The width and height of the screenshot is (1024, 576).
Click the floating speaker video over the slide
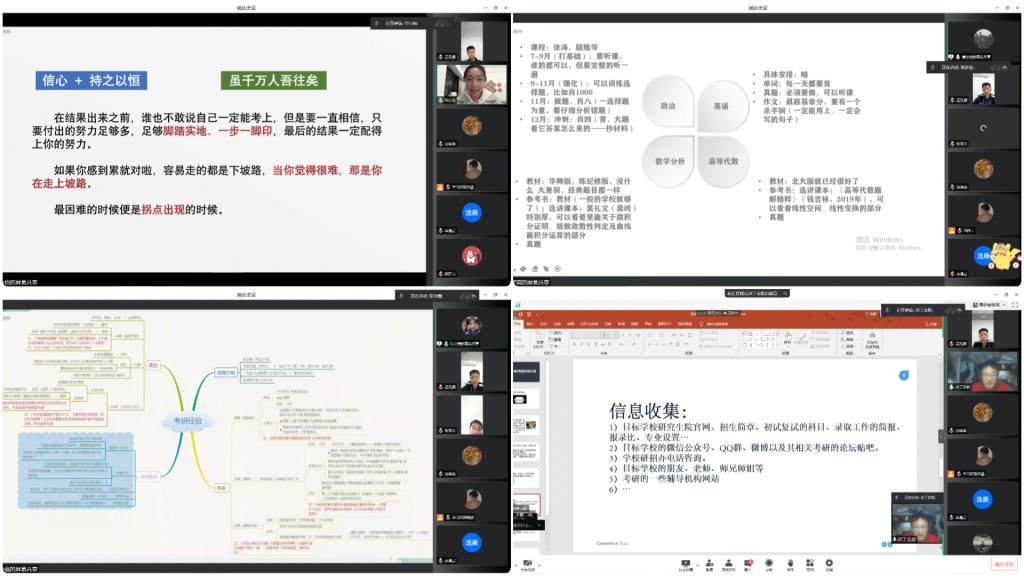(916, 520)
